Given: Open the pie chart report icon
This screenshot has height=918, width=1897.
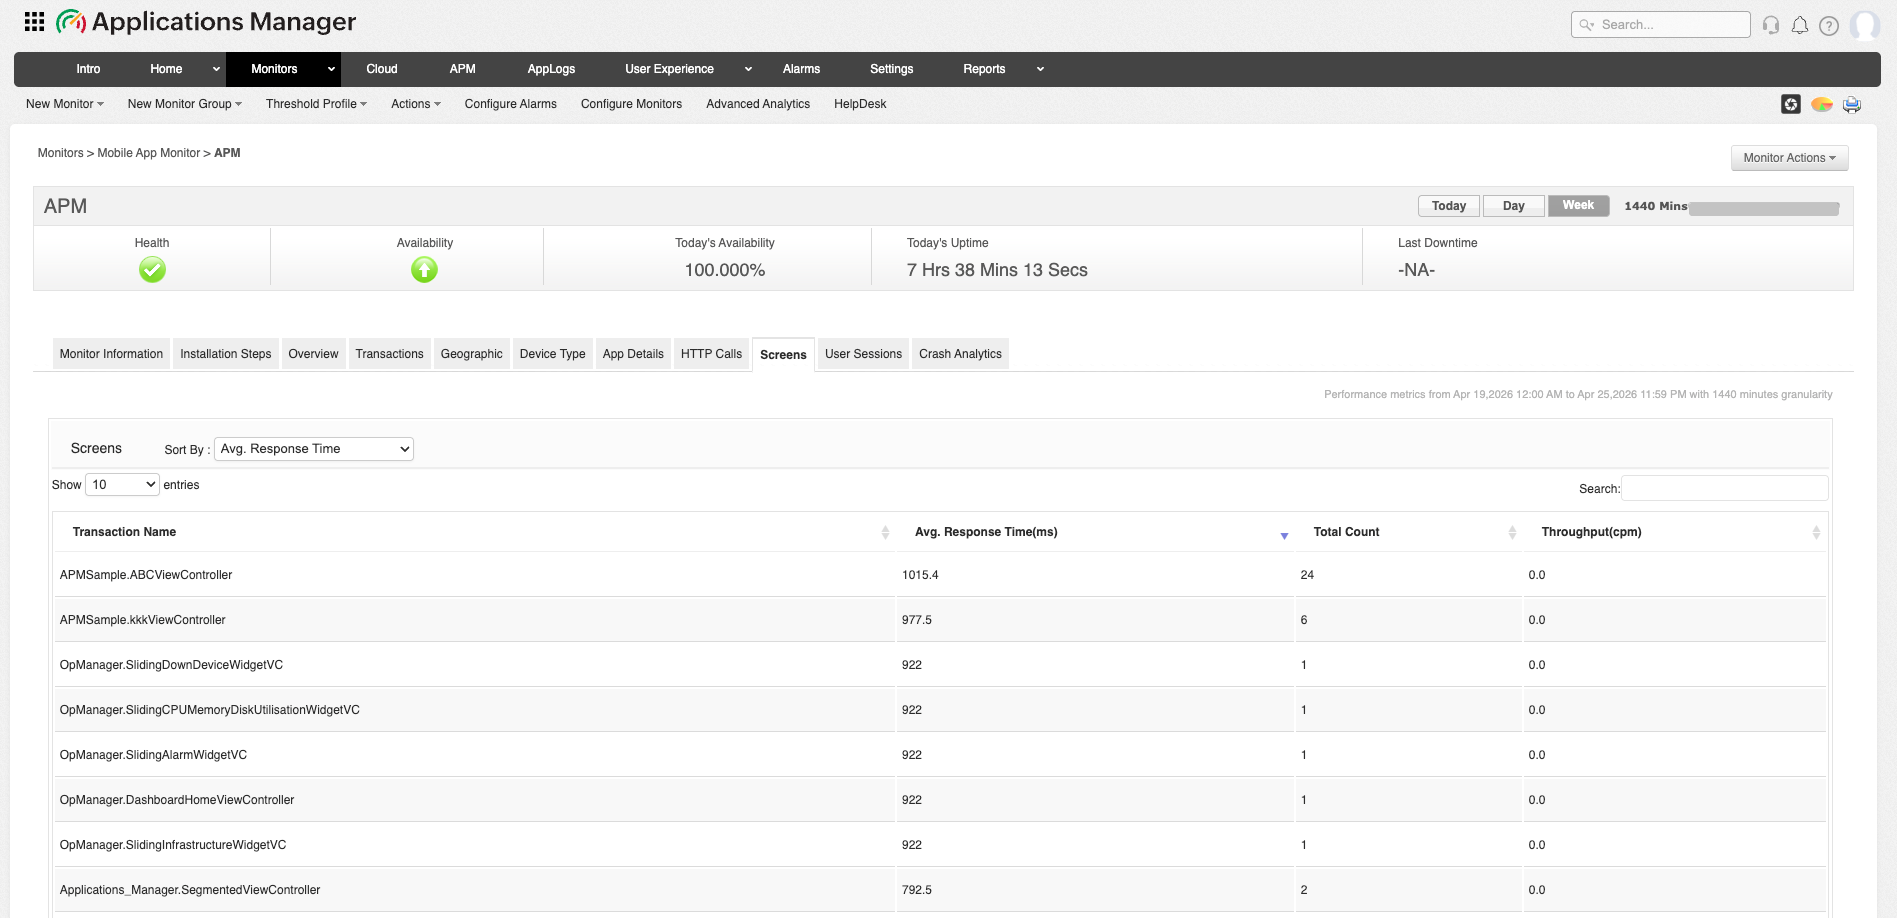Looking at the screenshot, I should (1822, 104).
